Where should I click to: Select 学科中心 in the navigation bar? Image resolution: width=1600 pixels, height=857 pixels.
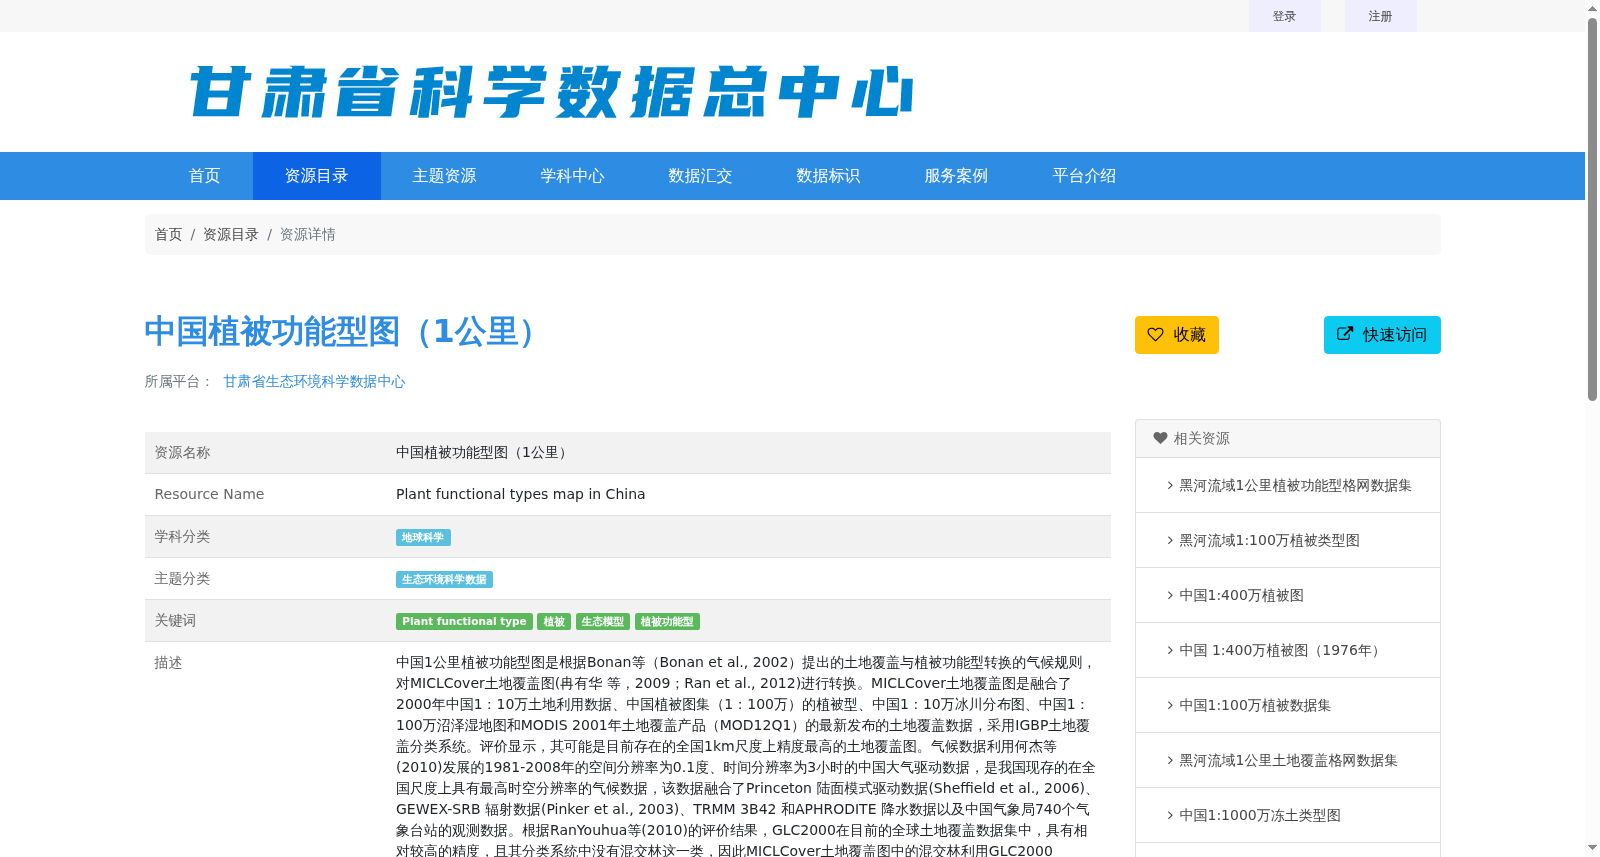[x=573, y=176]
